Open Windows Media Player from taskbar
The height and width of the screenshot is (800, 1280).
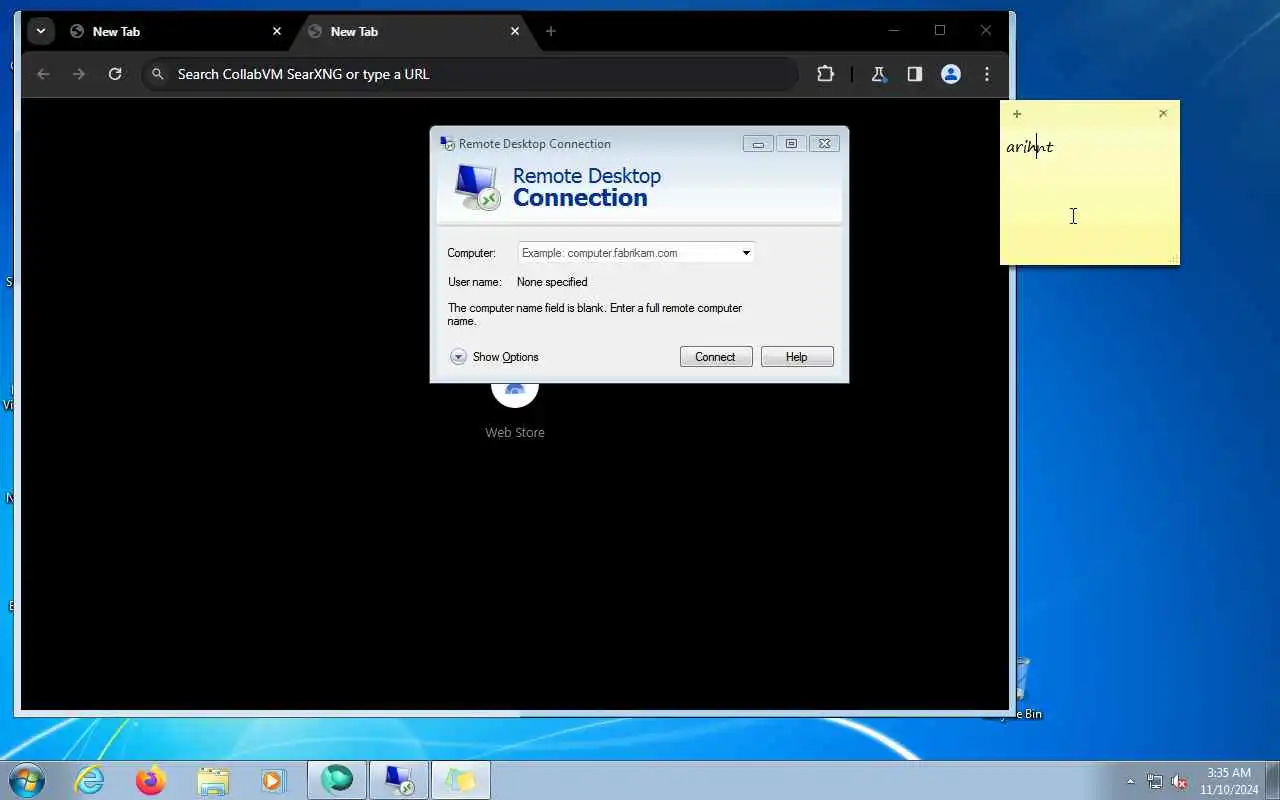[x=273, y=780]
